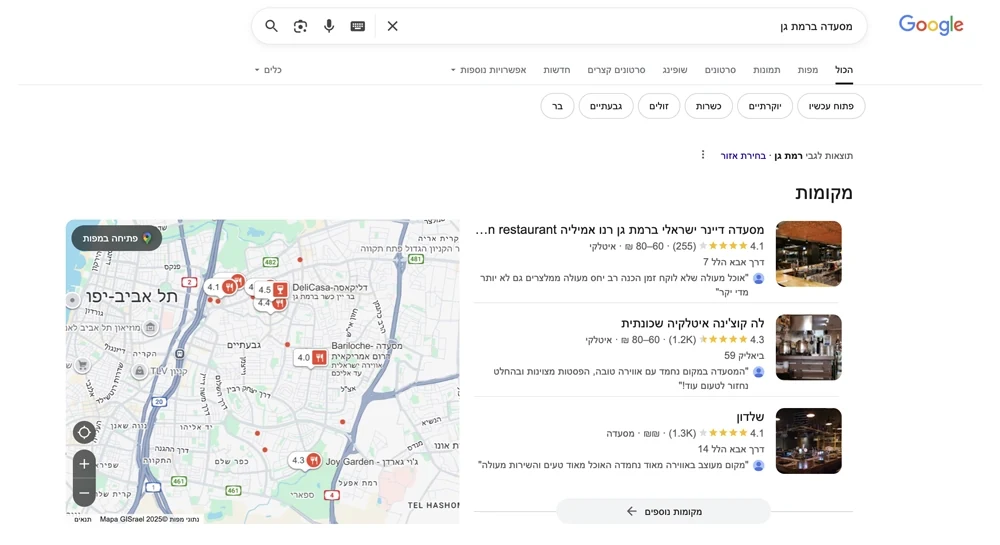Switch to the שופינג tab
Image resolution: width=1000 pixels, height=545 pixels.
(675, 69)
